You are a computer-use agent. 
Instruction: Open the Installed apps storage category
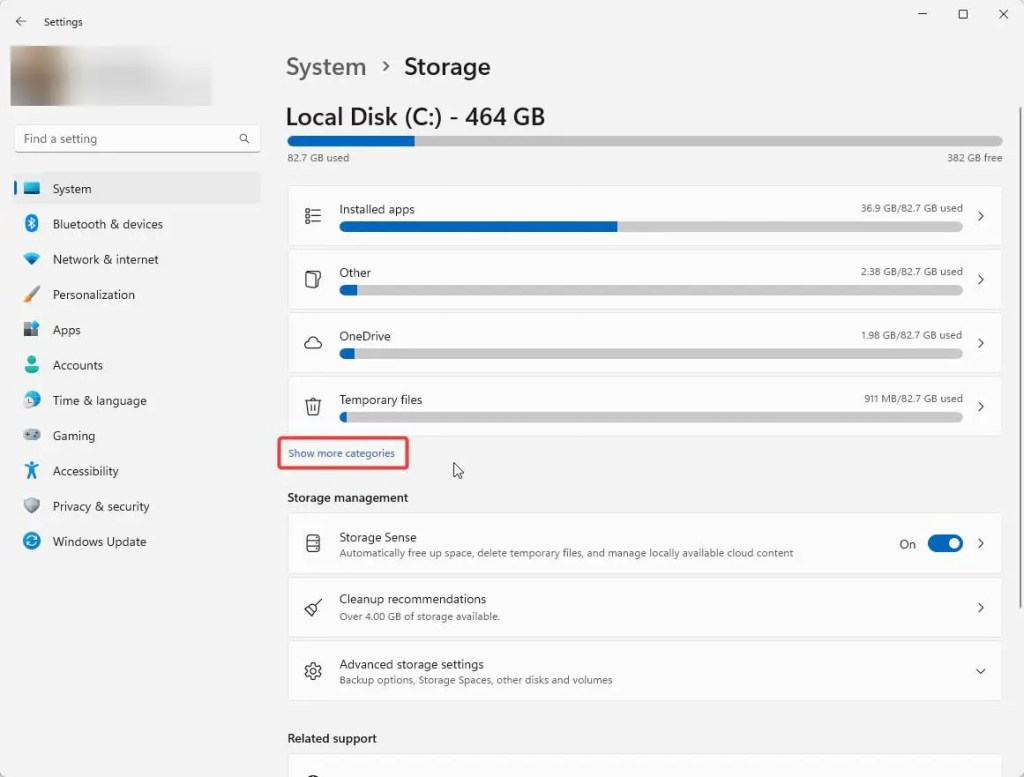[645, 216]
